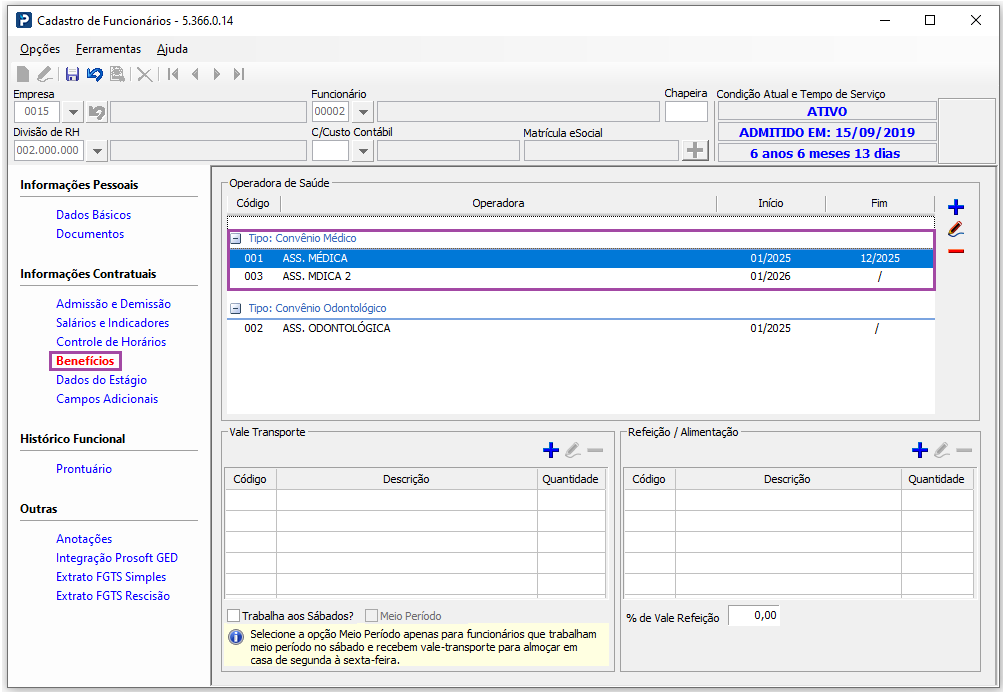Open Prontuário under Histórico Funcional
Screen dimensions: 1006x693
tap(84, 469)
